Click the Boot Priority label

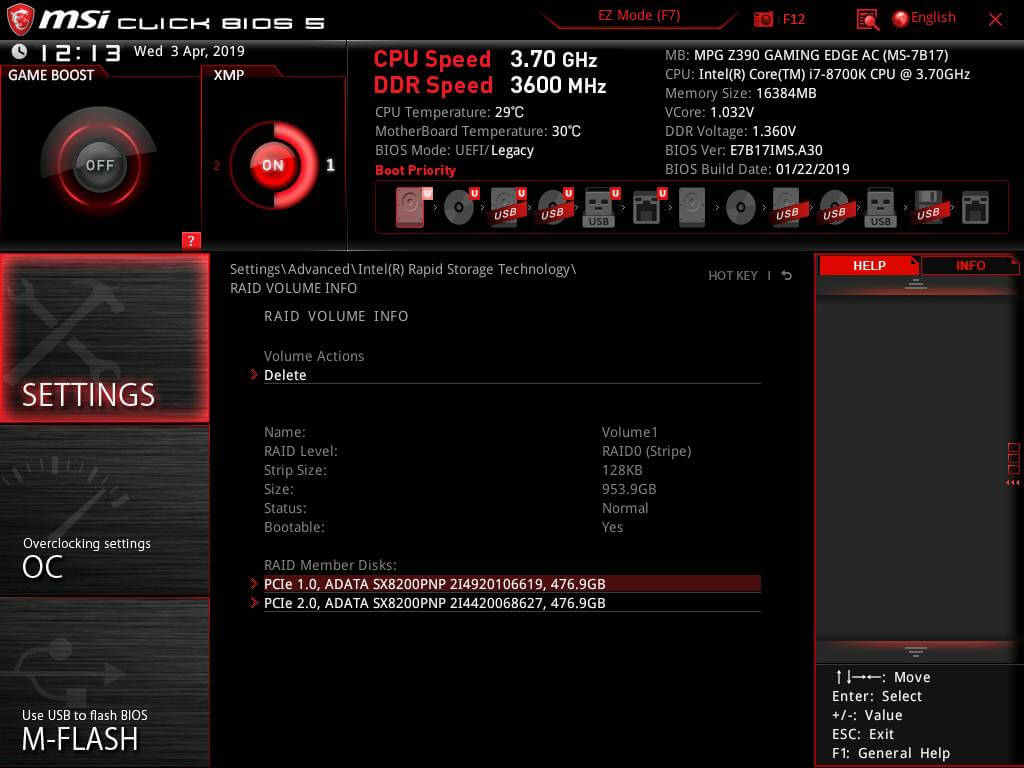tap(415, 170)
